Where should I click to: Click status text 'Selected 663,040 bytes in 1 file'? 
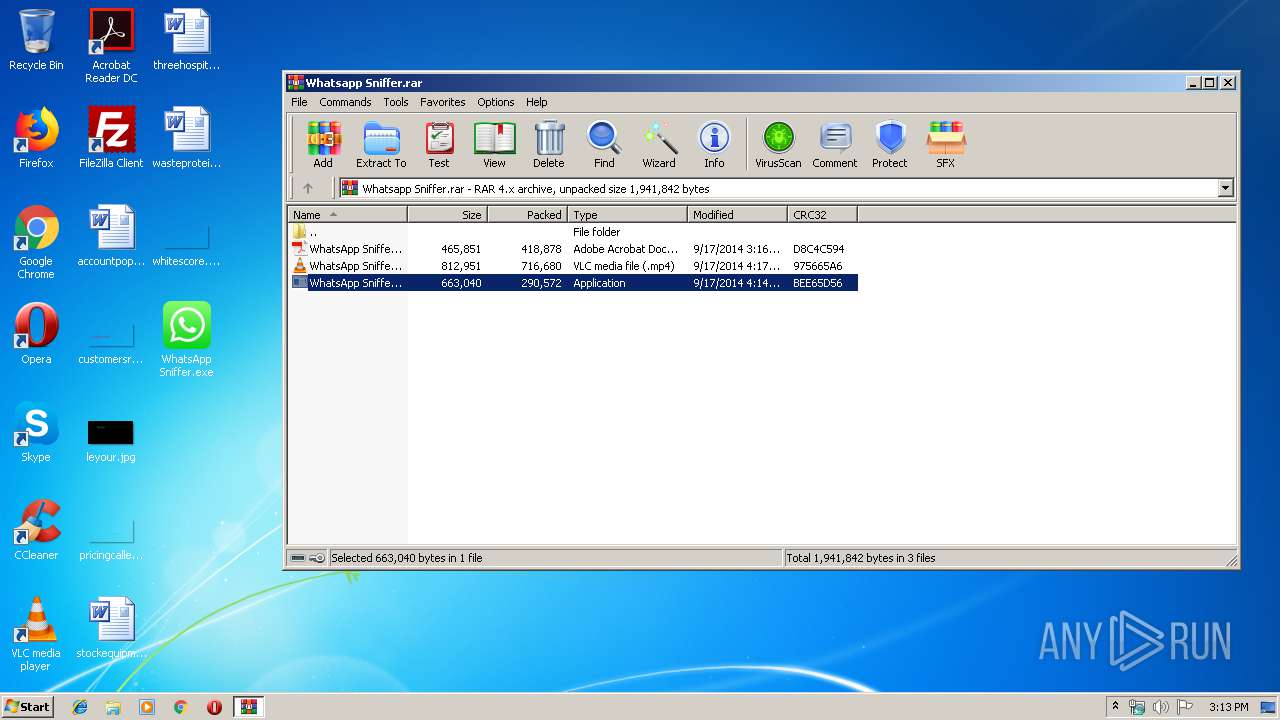407,558
